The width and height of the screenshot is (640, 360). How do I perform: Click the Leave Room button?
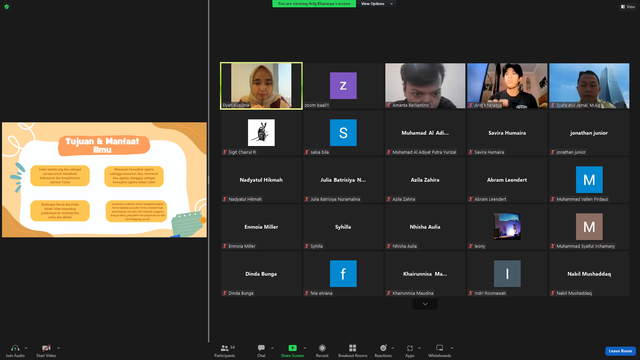click(x=620, y=351)
